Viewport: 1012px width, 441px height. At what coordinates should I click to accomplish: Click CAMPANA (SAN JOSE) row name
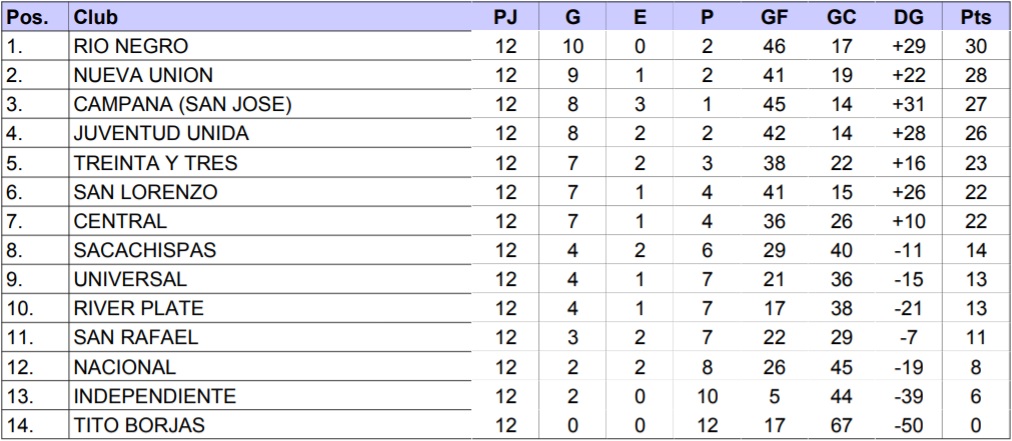point(183,105)
